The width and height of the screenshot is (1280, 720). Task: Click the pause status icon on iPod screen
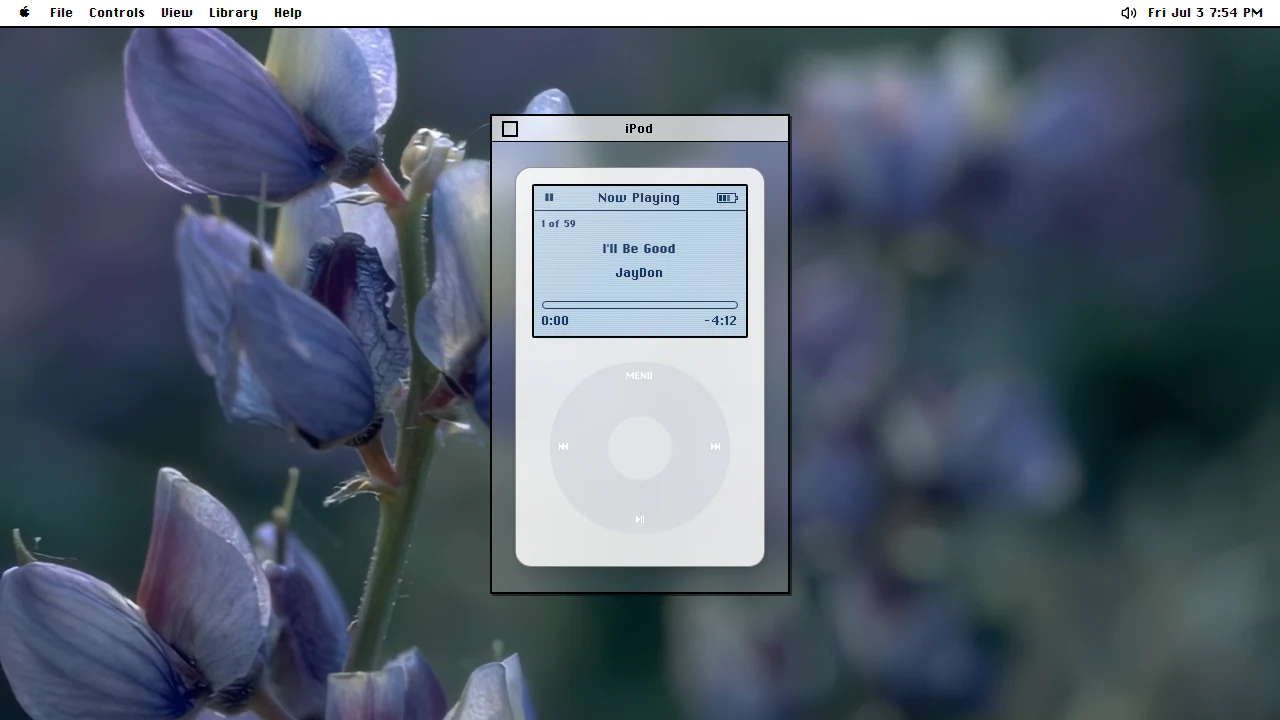coord(549,198)
